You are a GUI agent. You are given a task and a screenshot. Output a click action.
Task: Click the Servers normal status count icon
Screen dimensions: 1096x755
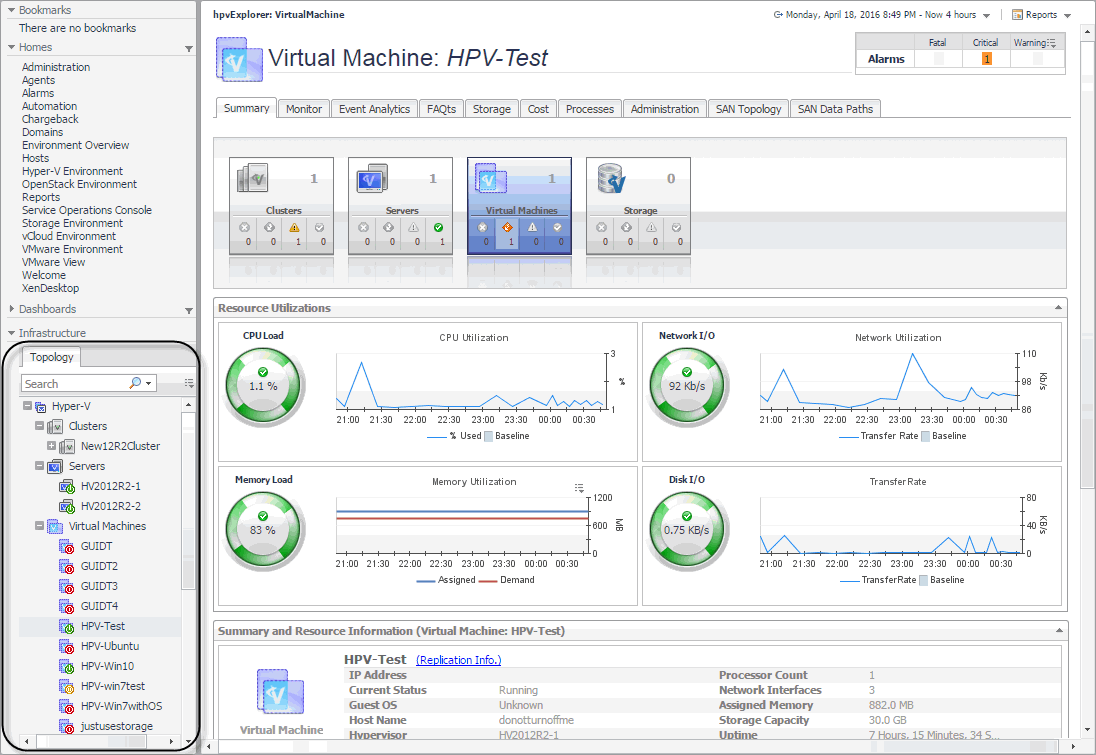(438, 228)
